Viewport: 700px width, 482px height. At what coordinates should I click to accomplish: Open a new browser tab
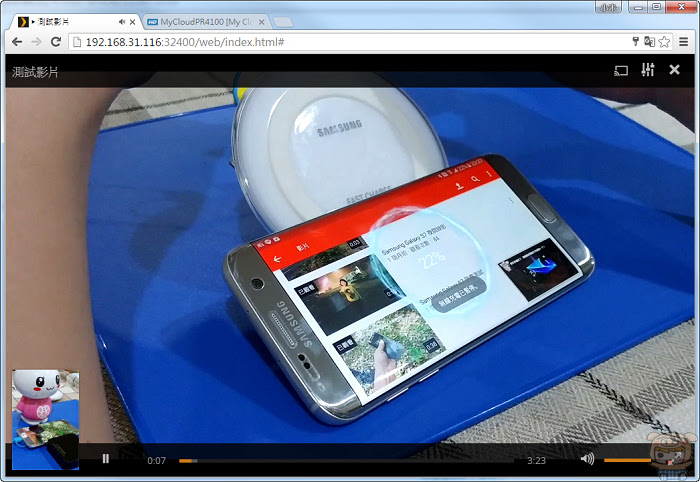(282, 22)
